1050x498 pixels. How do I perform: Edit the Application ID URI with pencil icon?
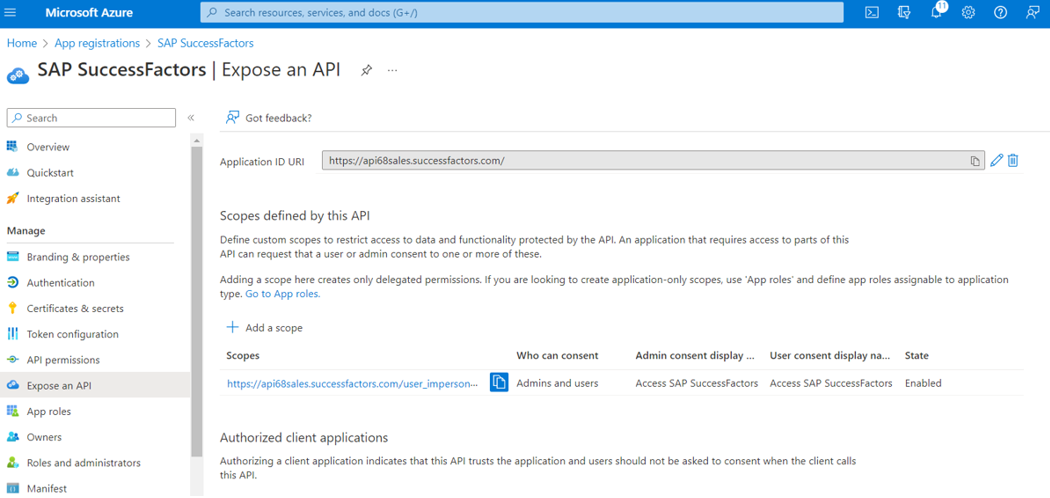coord(996,161)
